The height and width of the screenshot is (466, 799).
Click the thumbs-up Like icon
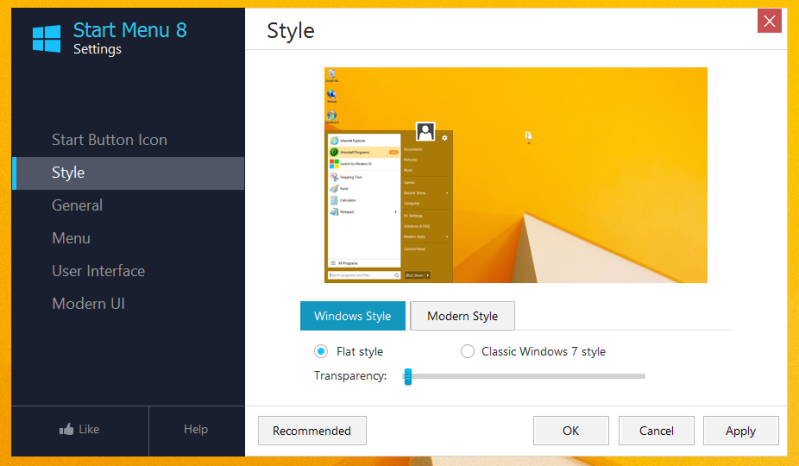(67, 429)
